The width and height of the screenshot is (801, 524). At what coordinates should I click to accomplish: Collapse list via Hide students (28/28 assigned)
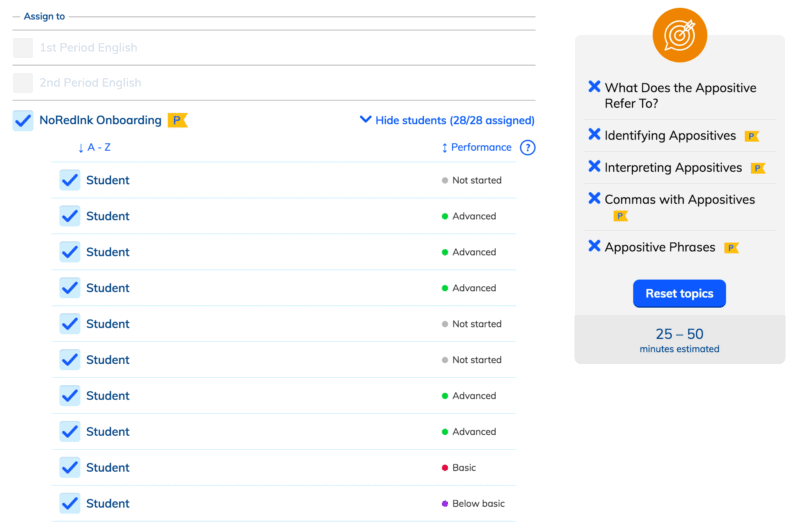pyautogui.click(x=447, y=120)
